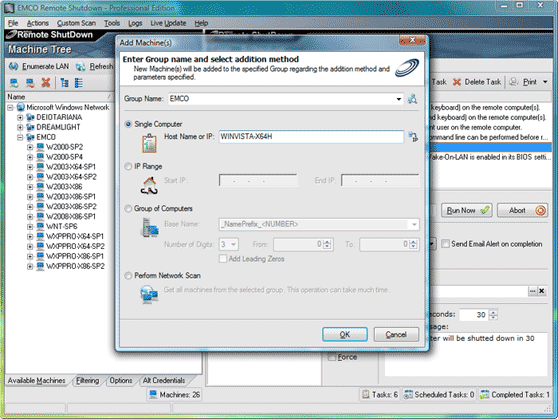Viewport: 558px width, 419px height.
Task: Click the Host Name or IP field
Action: (311, 137)
